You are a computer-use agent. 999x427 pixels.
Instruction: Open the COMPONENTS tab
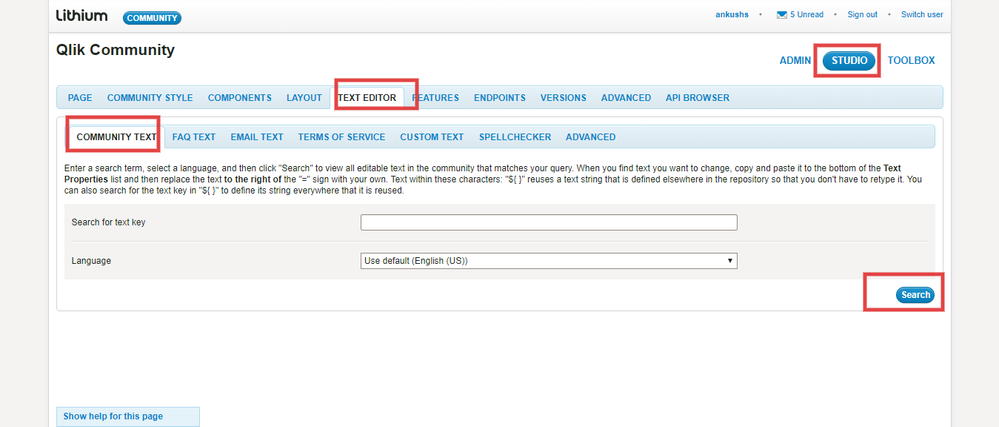(240, 98)
